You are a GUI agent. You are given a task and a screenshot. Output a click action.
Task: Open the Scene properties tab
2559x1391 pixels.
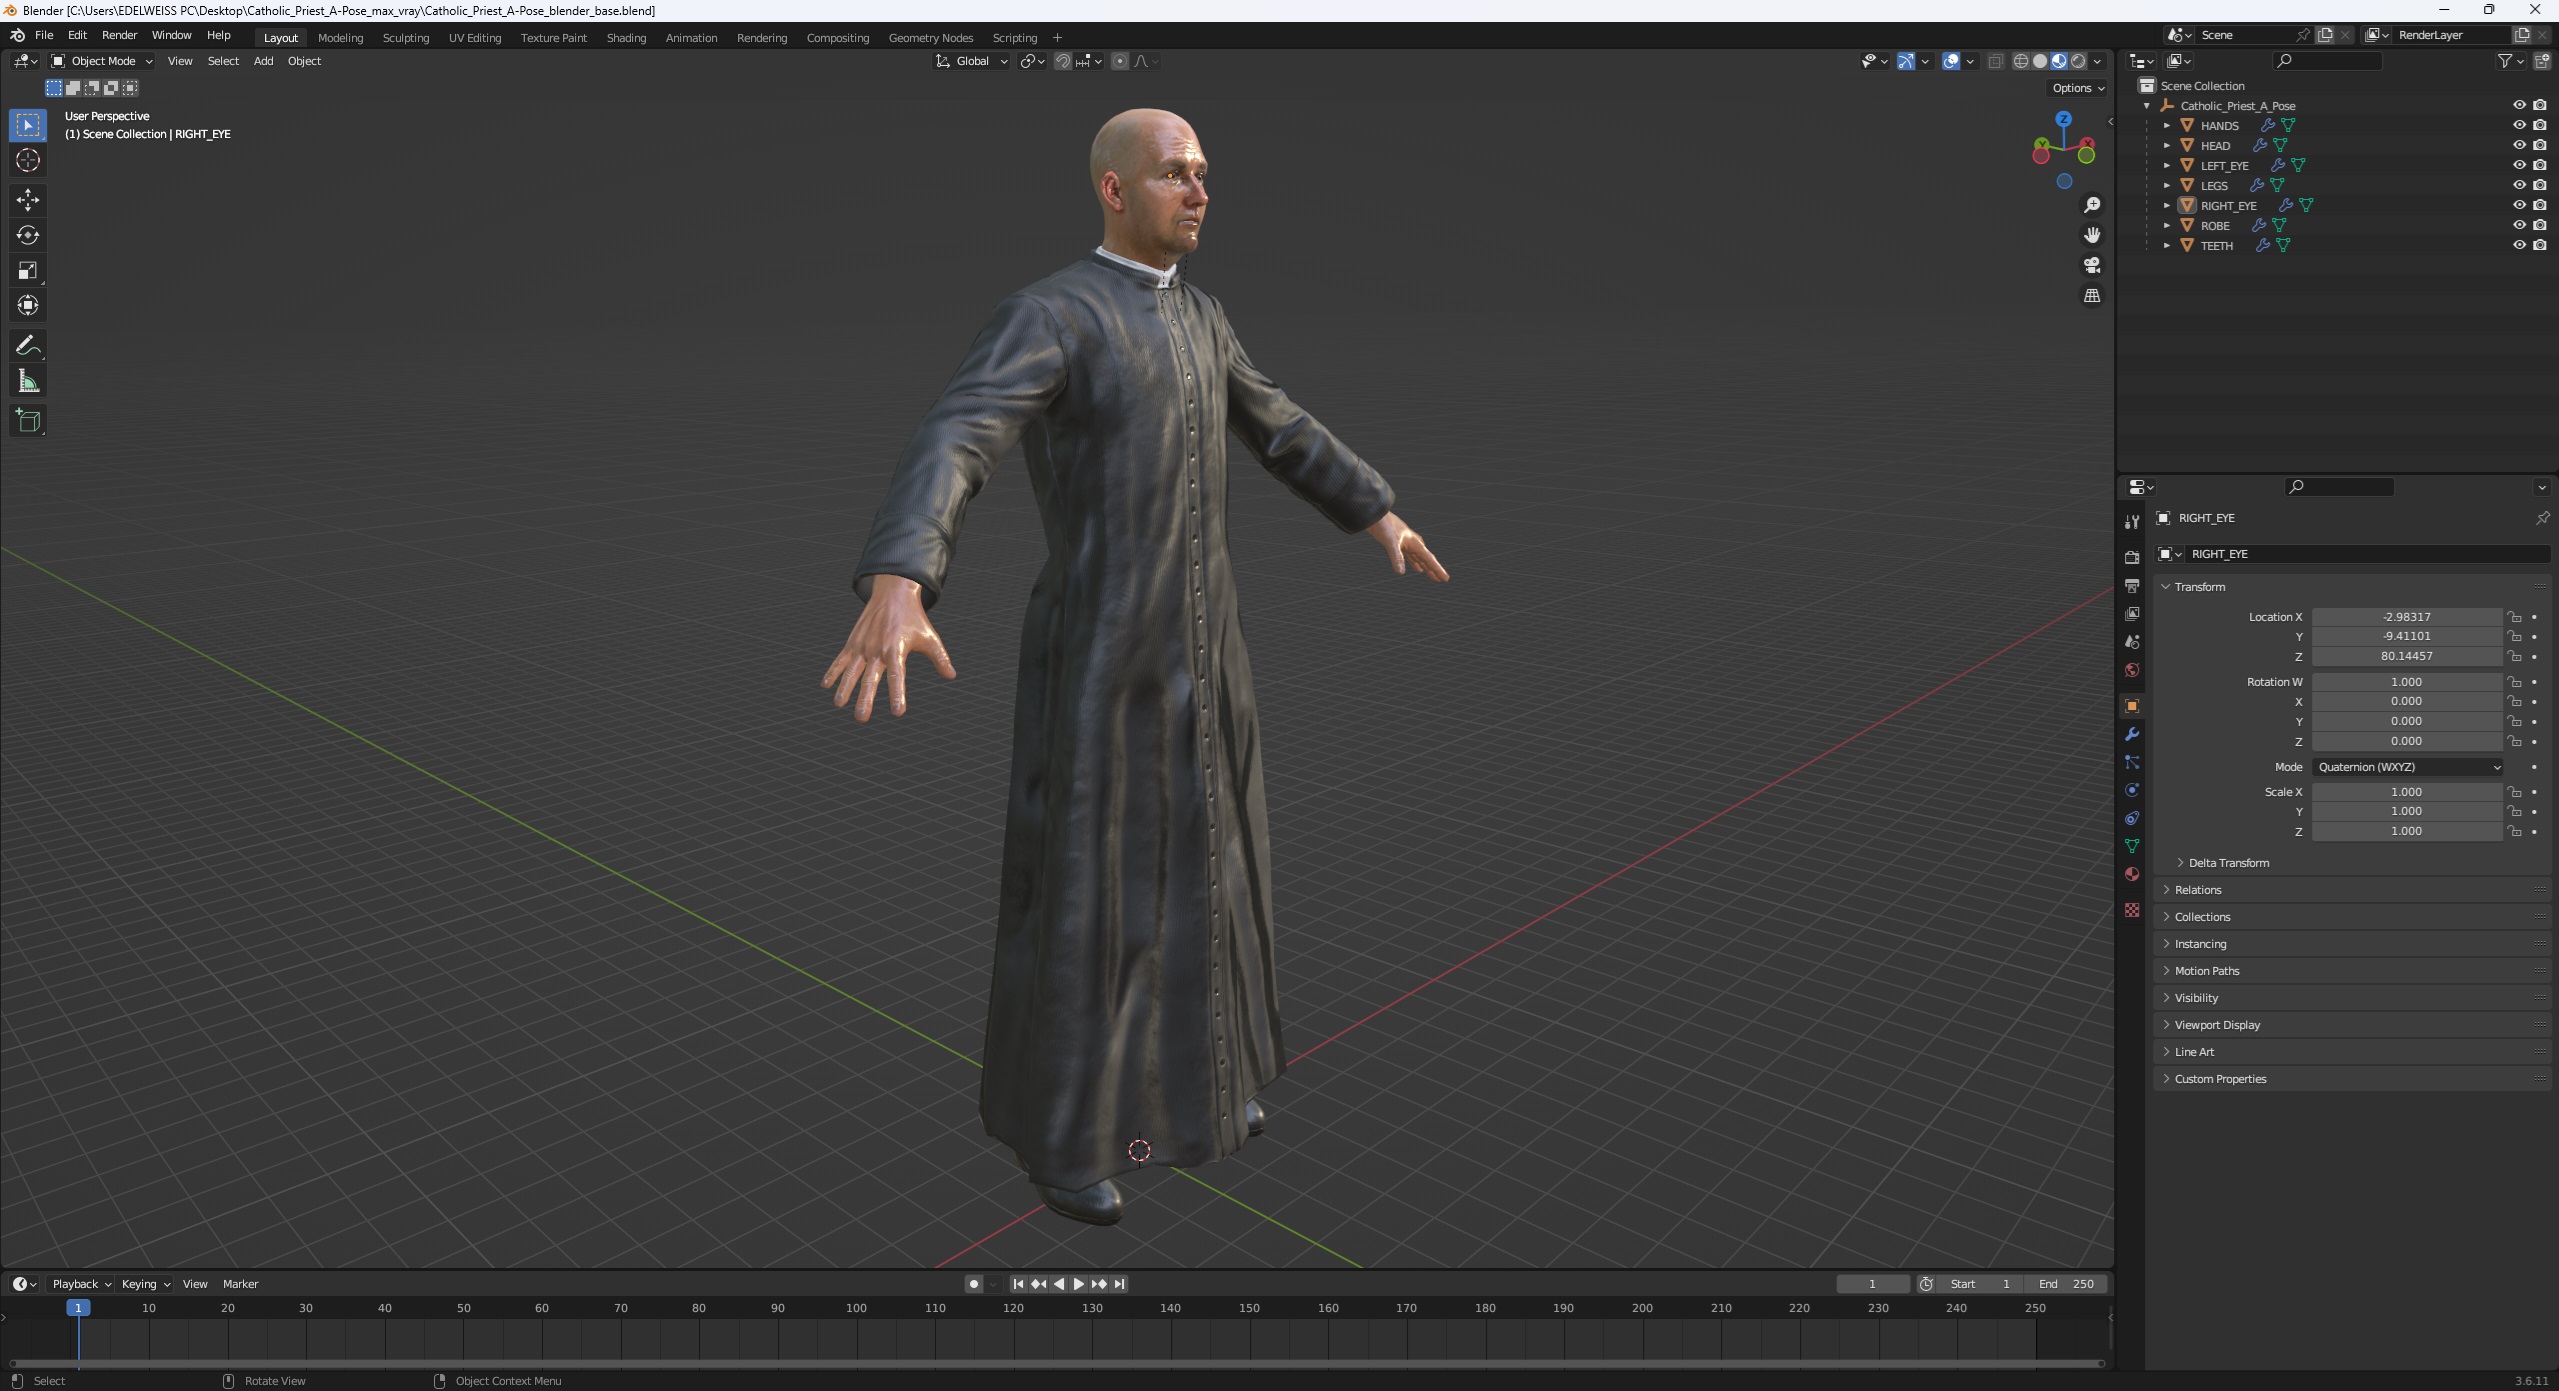coord(2132,641)
